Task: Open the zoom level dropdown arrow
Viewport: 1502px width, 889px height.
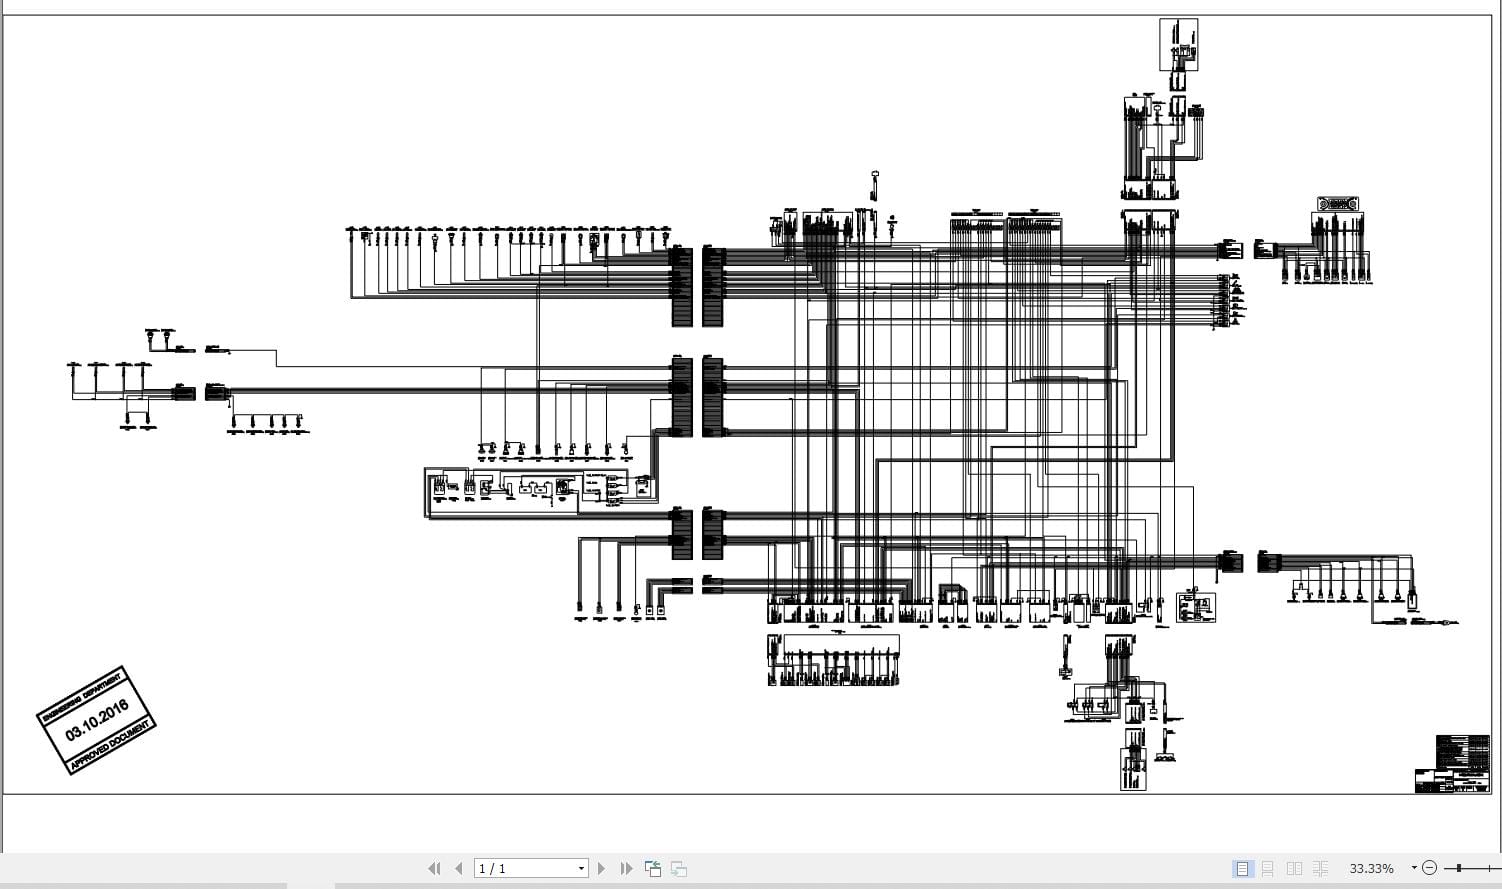Action: pos(1414,868)
